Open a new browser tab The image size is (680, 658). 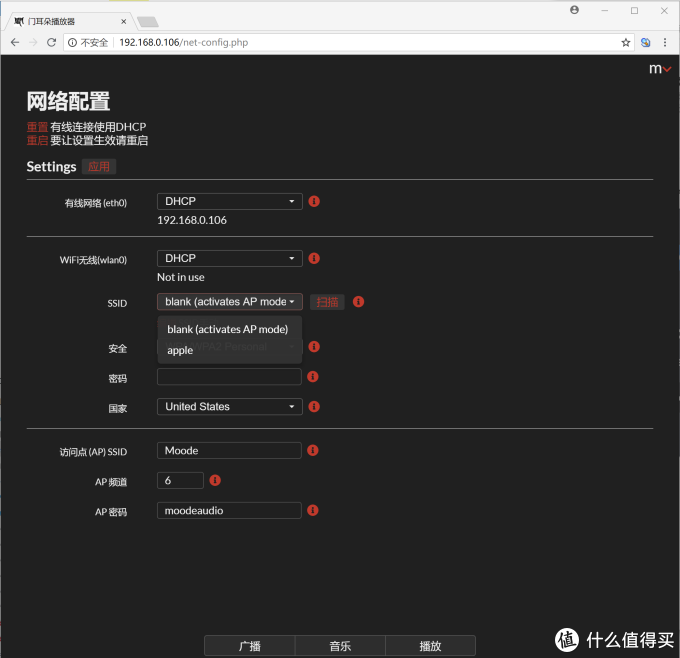tap(147, 21)
